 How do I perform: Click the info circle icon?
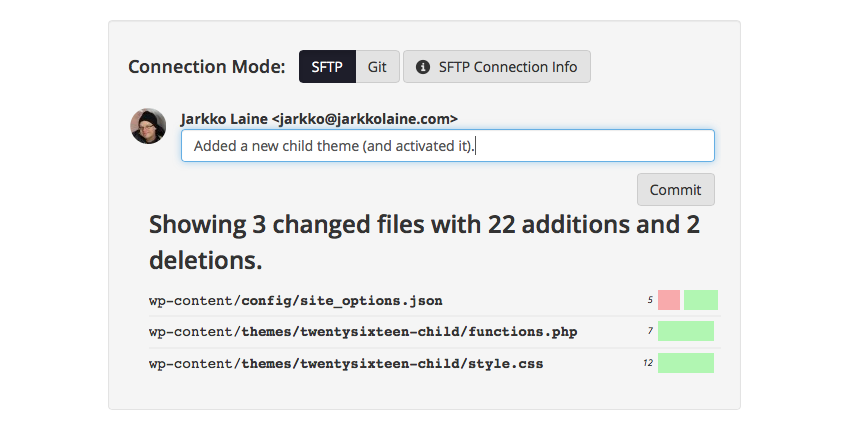coord(423,67)
